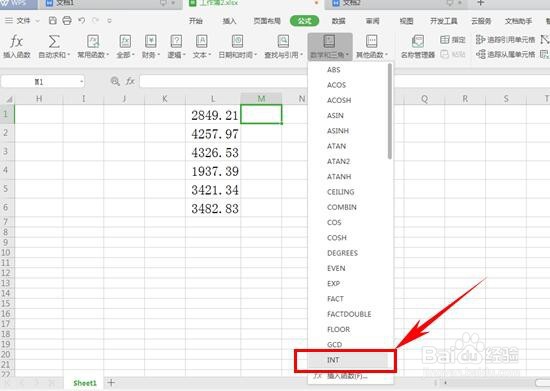550x391 pixels.
Task: Click the Undo arrow icon
Action: tap(81, 21)
